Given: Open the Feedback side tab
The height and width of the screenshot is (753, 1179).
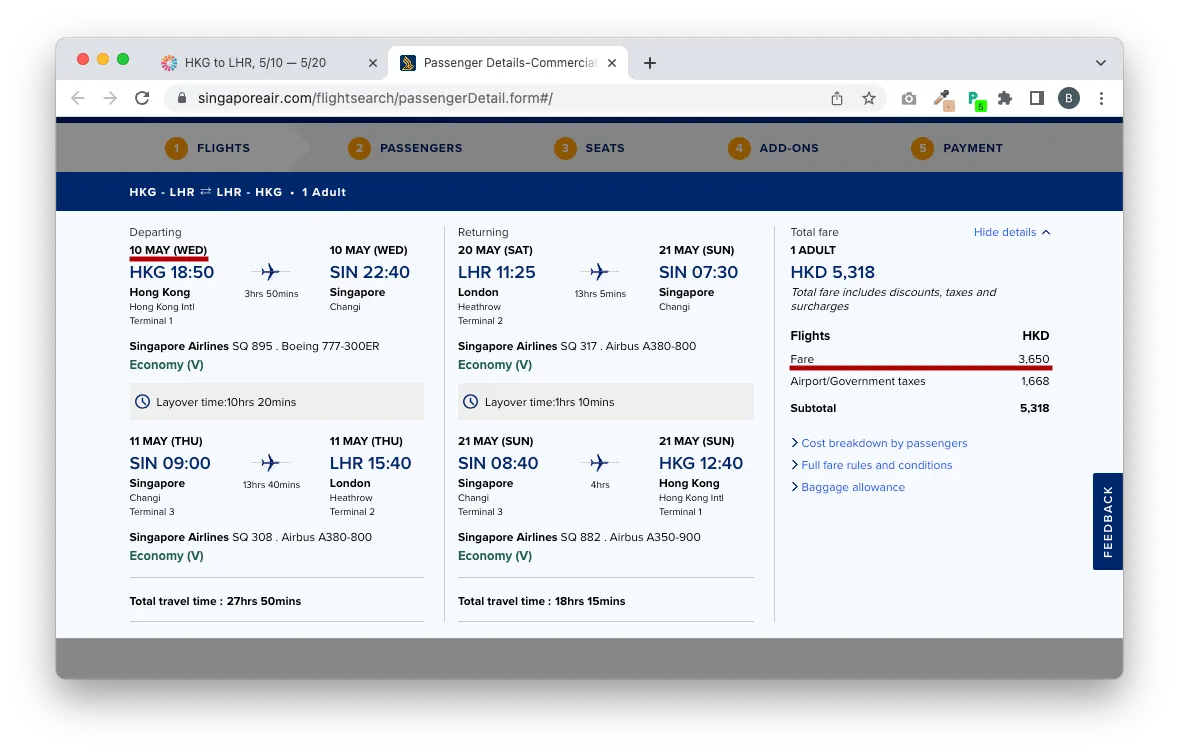Looking at the screenshot, I should (x=1108, y=521).
